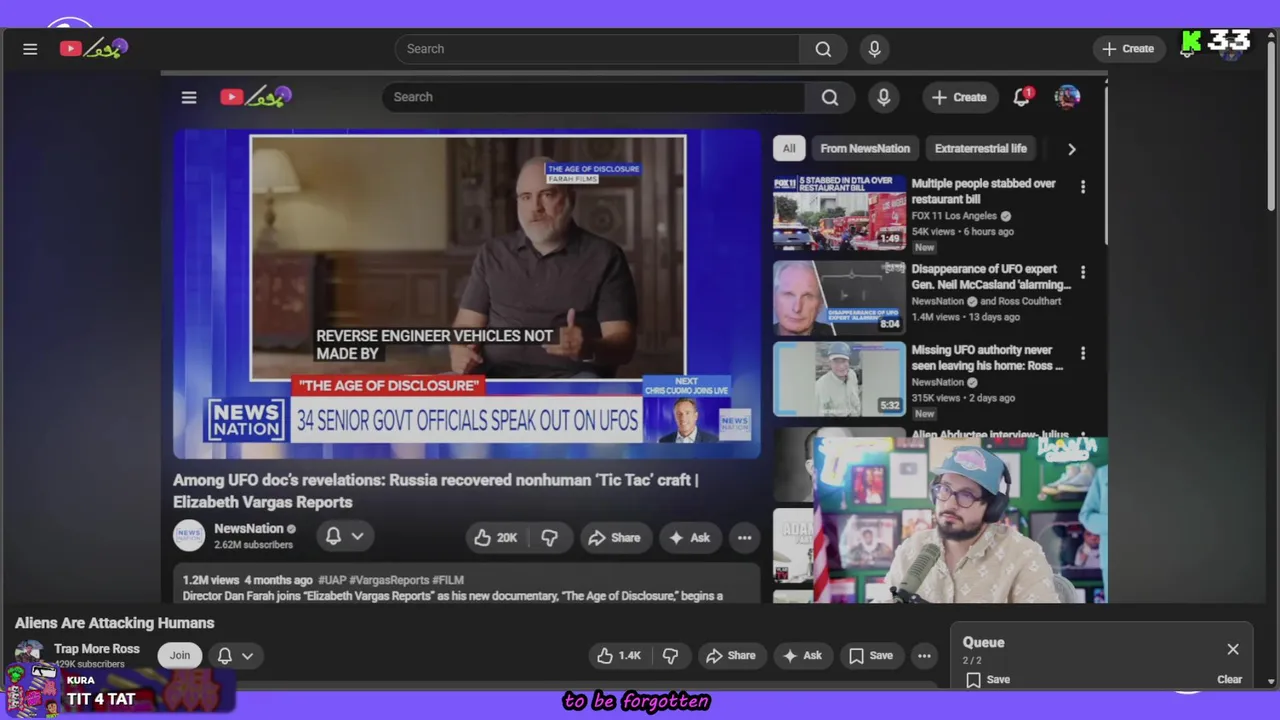Image resolution: width=1280 pixels, height=720 pixels.
Task: Open the outer YouTube hamburger guide menu
Action: pyautogui.click(x=30, y=49)
